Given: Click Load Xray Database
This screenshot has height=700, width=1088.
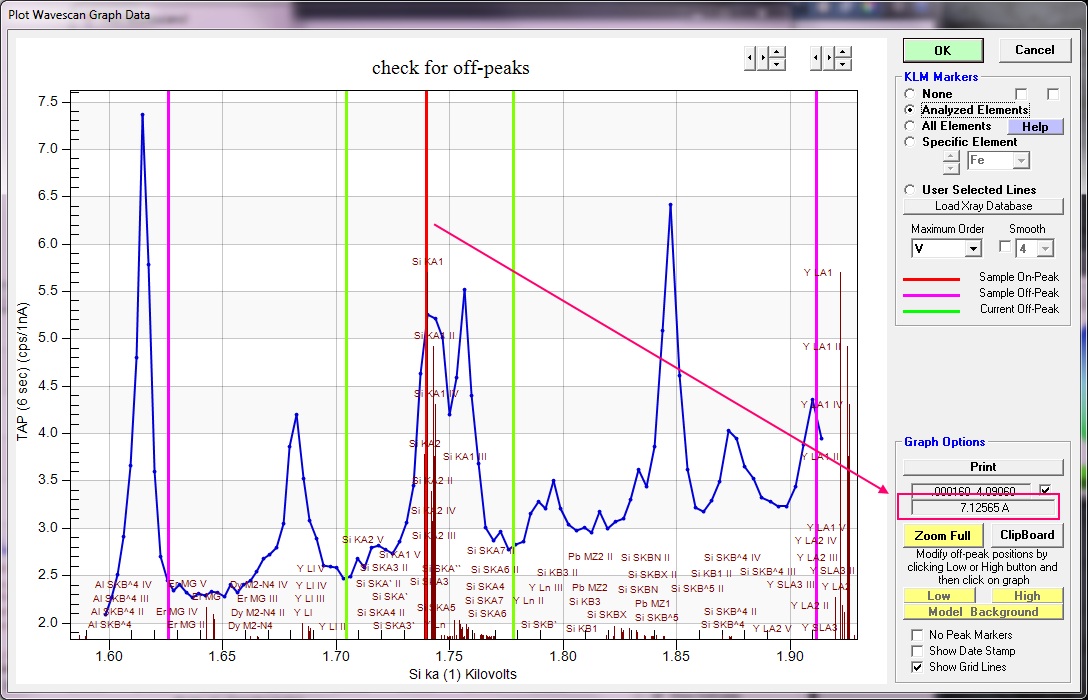Looking at the screenshot, I should tap(982, 206).
